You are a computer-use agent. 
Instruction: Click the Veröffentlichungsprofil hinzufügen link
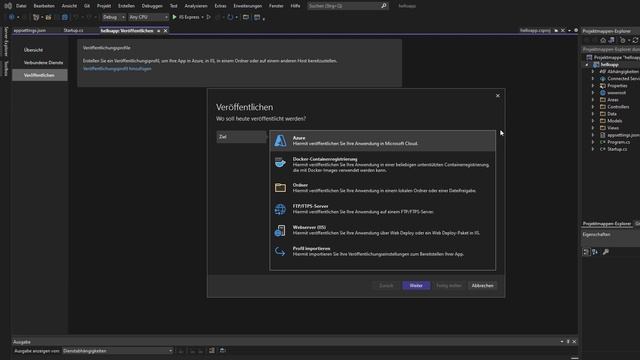117,69
